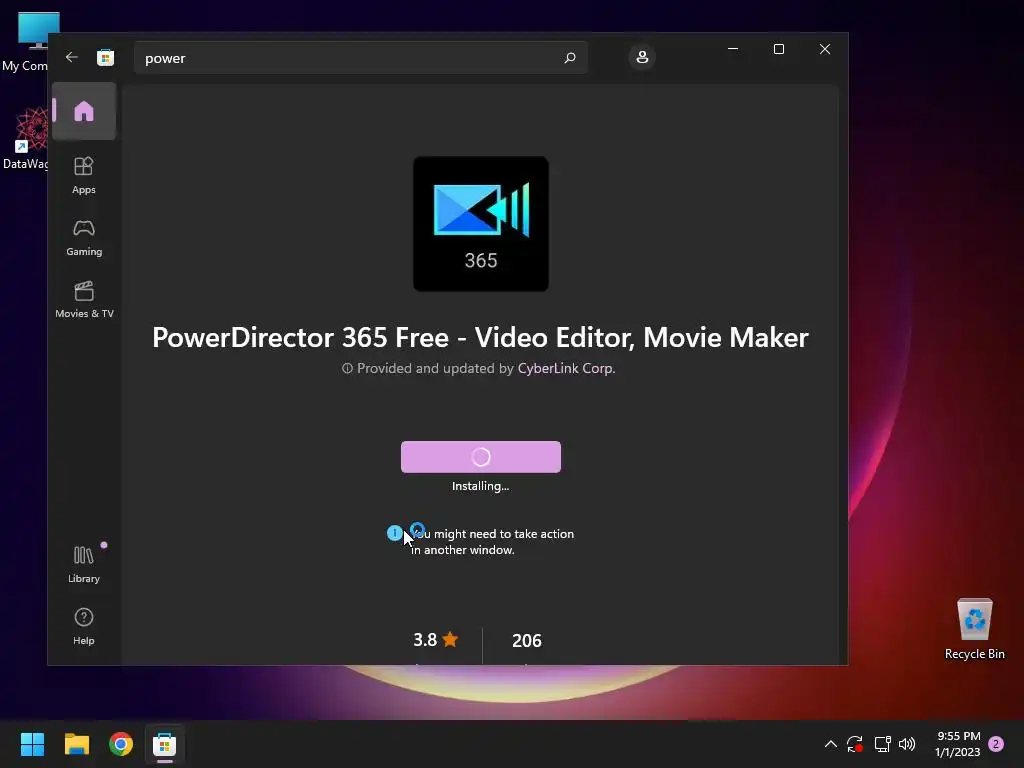Open the Apps section
Viewport: 1024px width, 768px height.
tap(84, 175)
